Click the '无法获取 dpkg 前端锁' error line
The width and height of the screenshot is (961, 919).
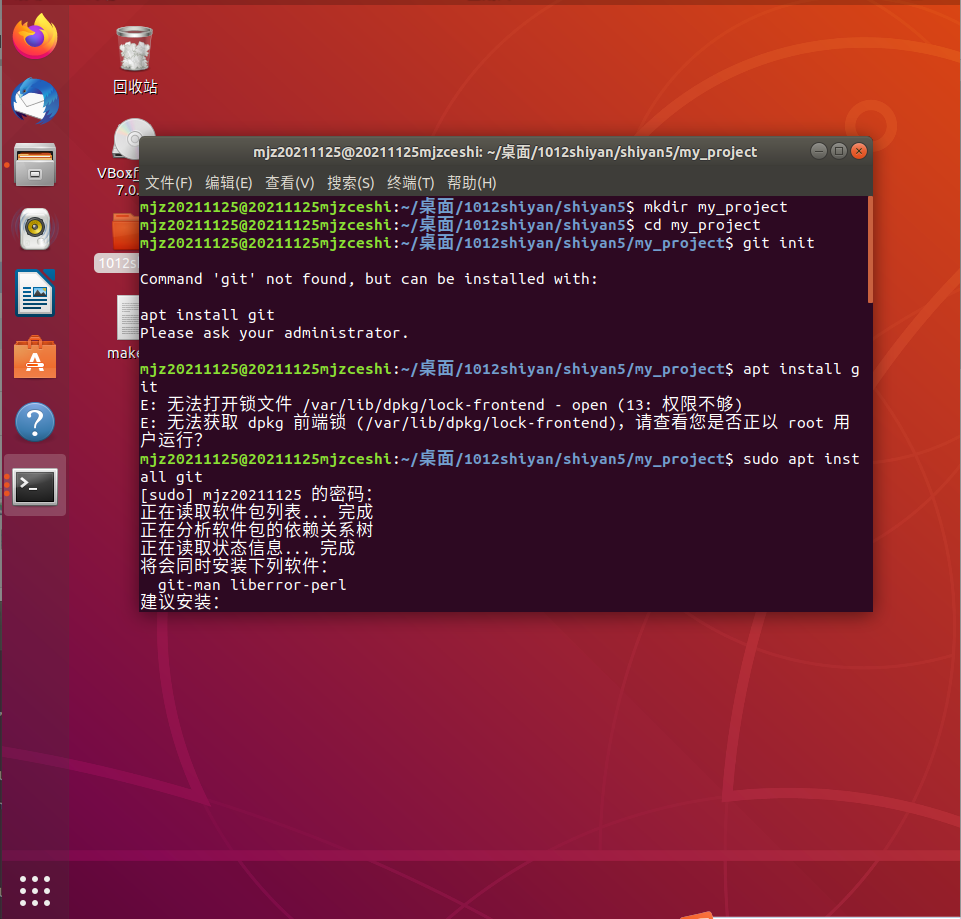[x=495, y=432]
